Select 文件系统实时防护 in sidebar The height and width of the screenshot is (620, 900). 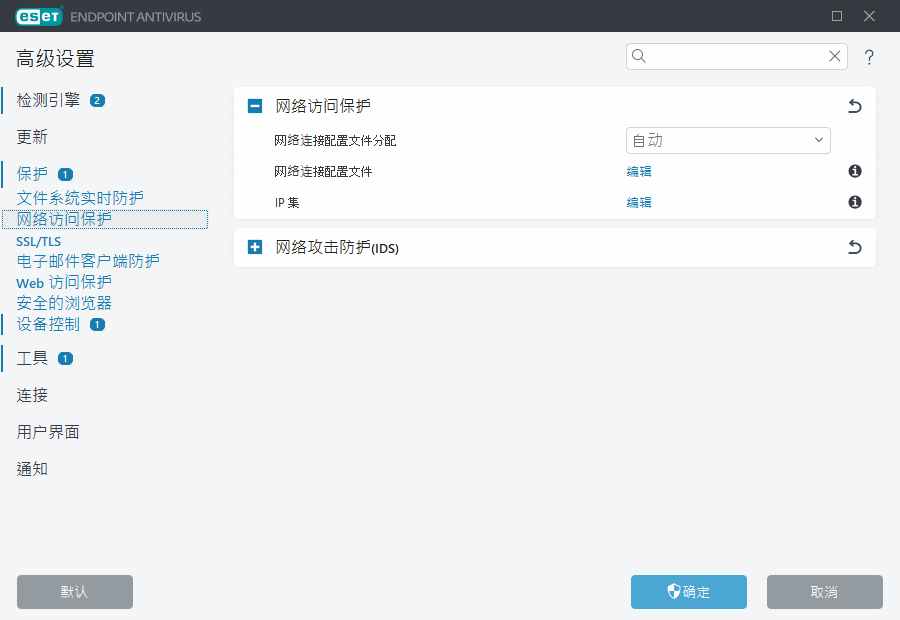tap(80, 198)
